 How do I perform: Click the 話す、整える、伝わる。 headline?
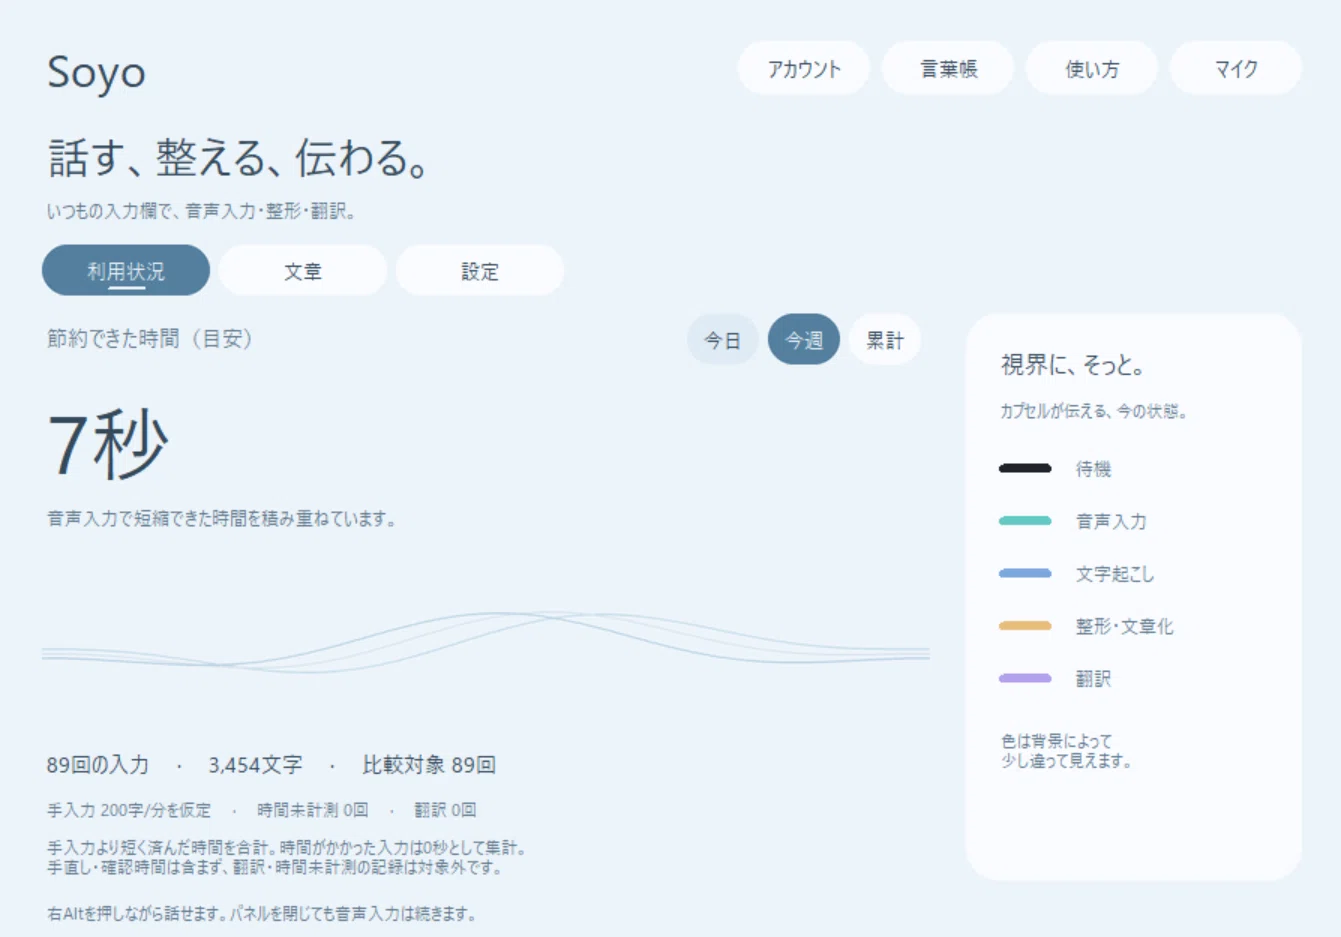click(x=239, y=158)
